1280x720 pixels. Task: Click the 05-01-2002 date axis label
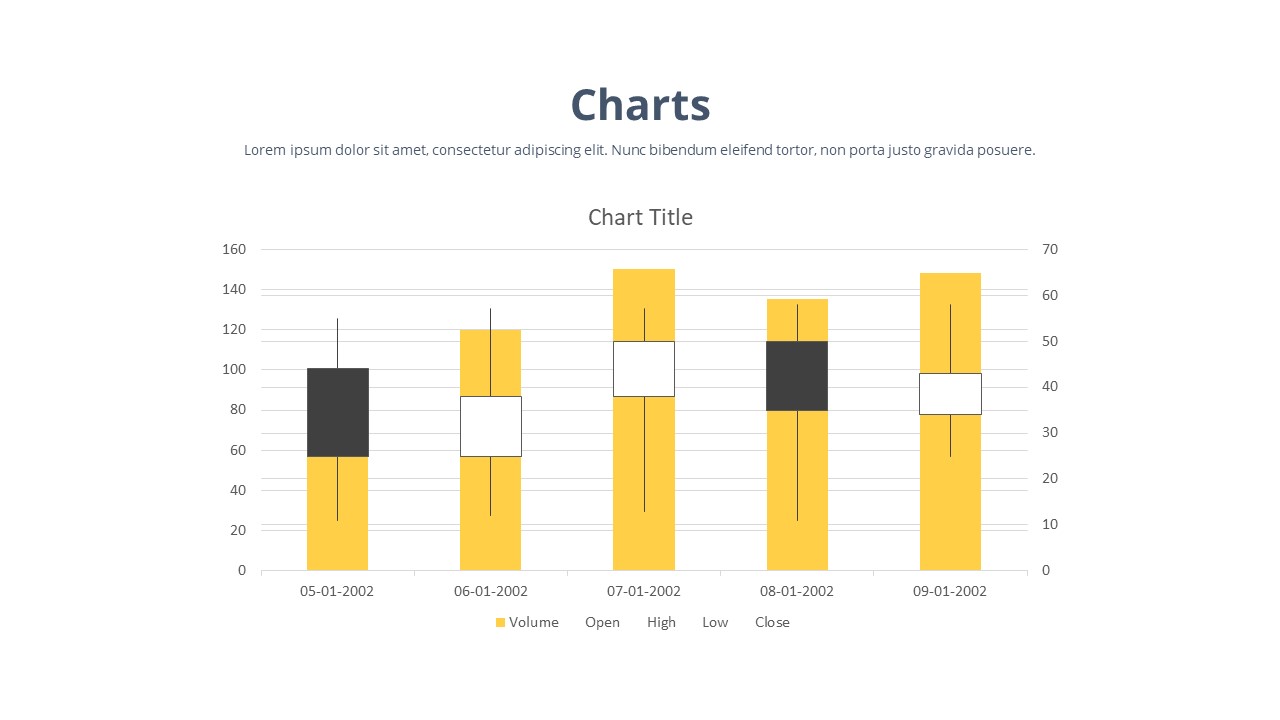(337, 591)
